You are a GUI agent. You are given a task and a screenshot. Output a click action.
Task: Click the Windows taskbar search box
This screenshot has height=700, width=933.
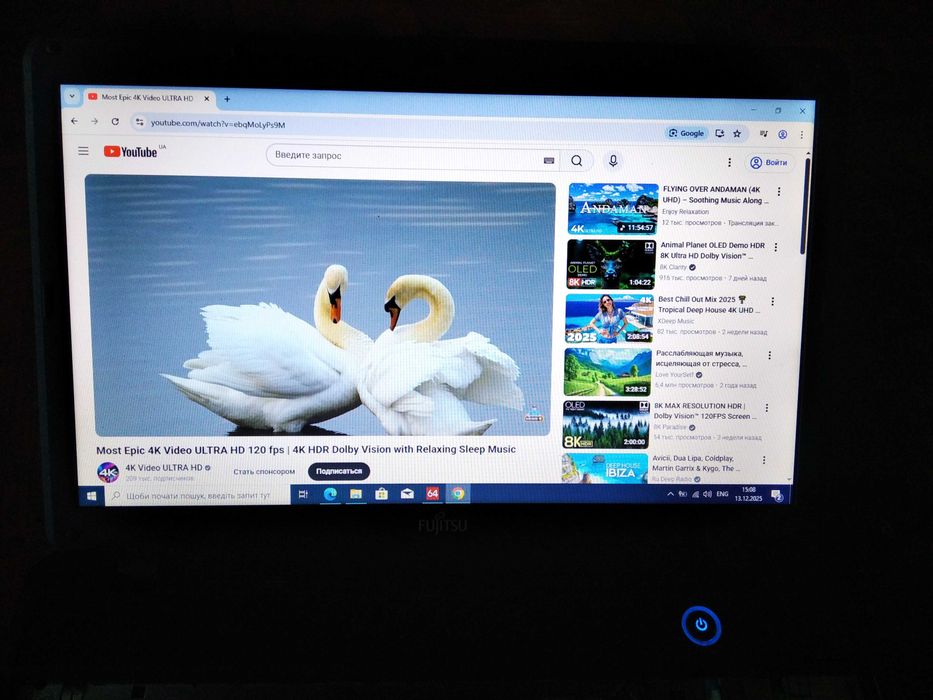(x=197, y=495)
